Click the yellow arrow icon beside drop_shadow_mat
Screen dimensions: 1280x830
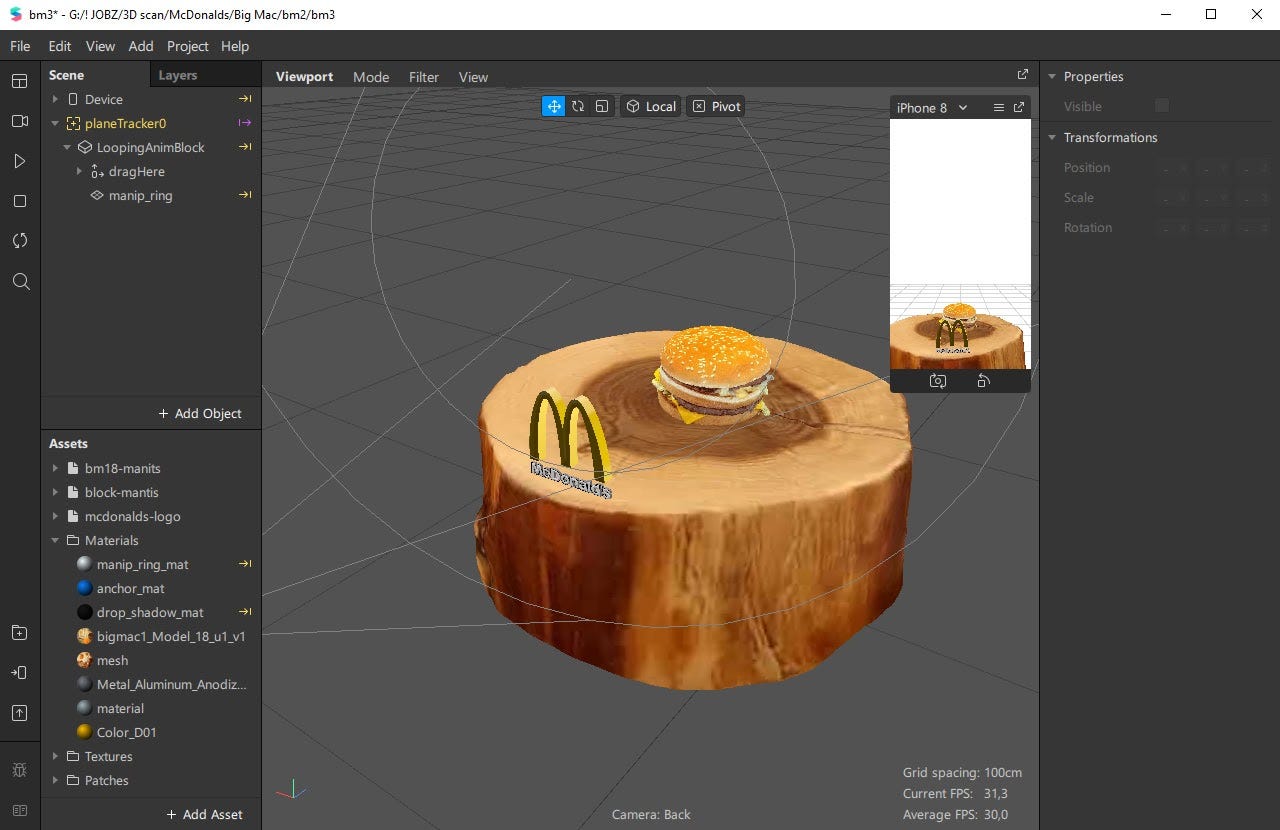click(245, 612)
